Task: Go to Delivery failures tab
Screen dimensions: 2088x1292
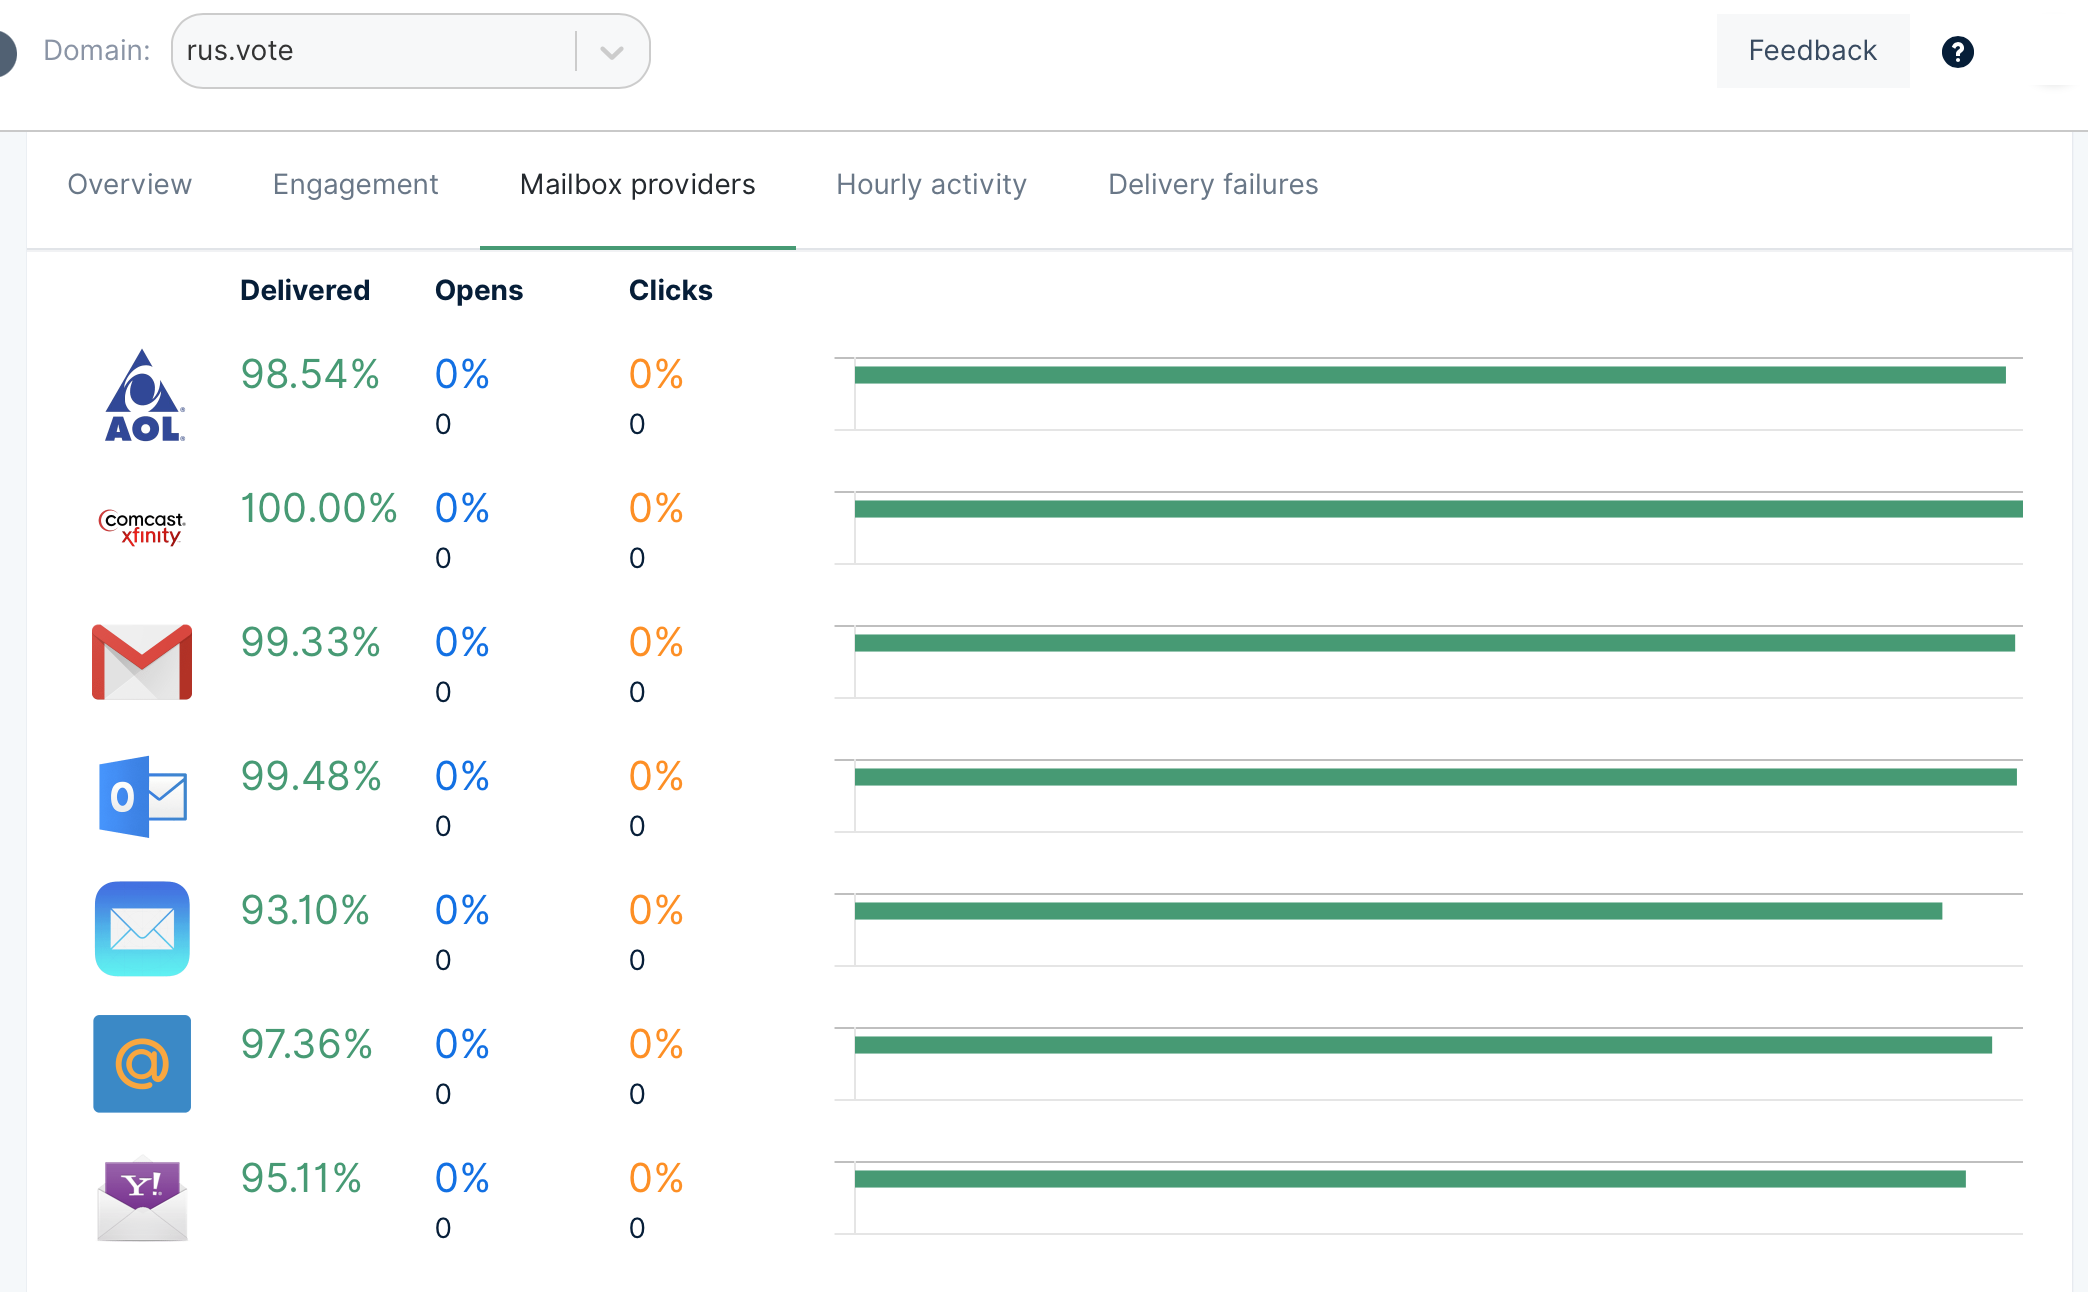Action: [x=1212, y=185]
